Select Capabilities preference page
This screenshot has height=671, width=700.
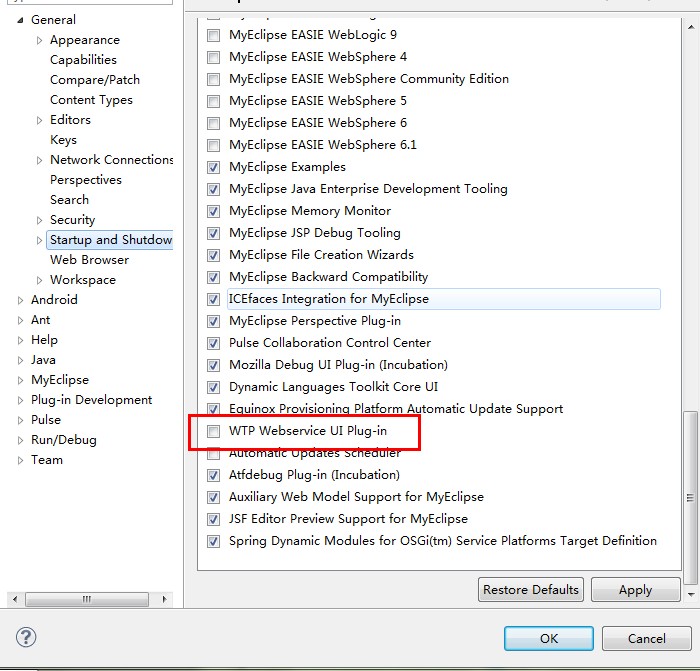click(83, 60)
